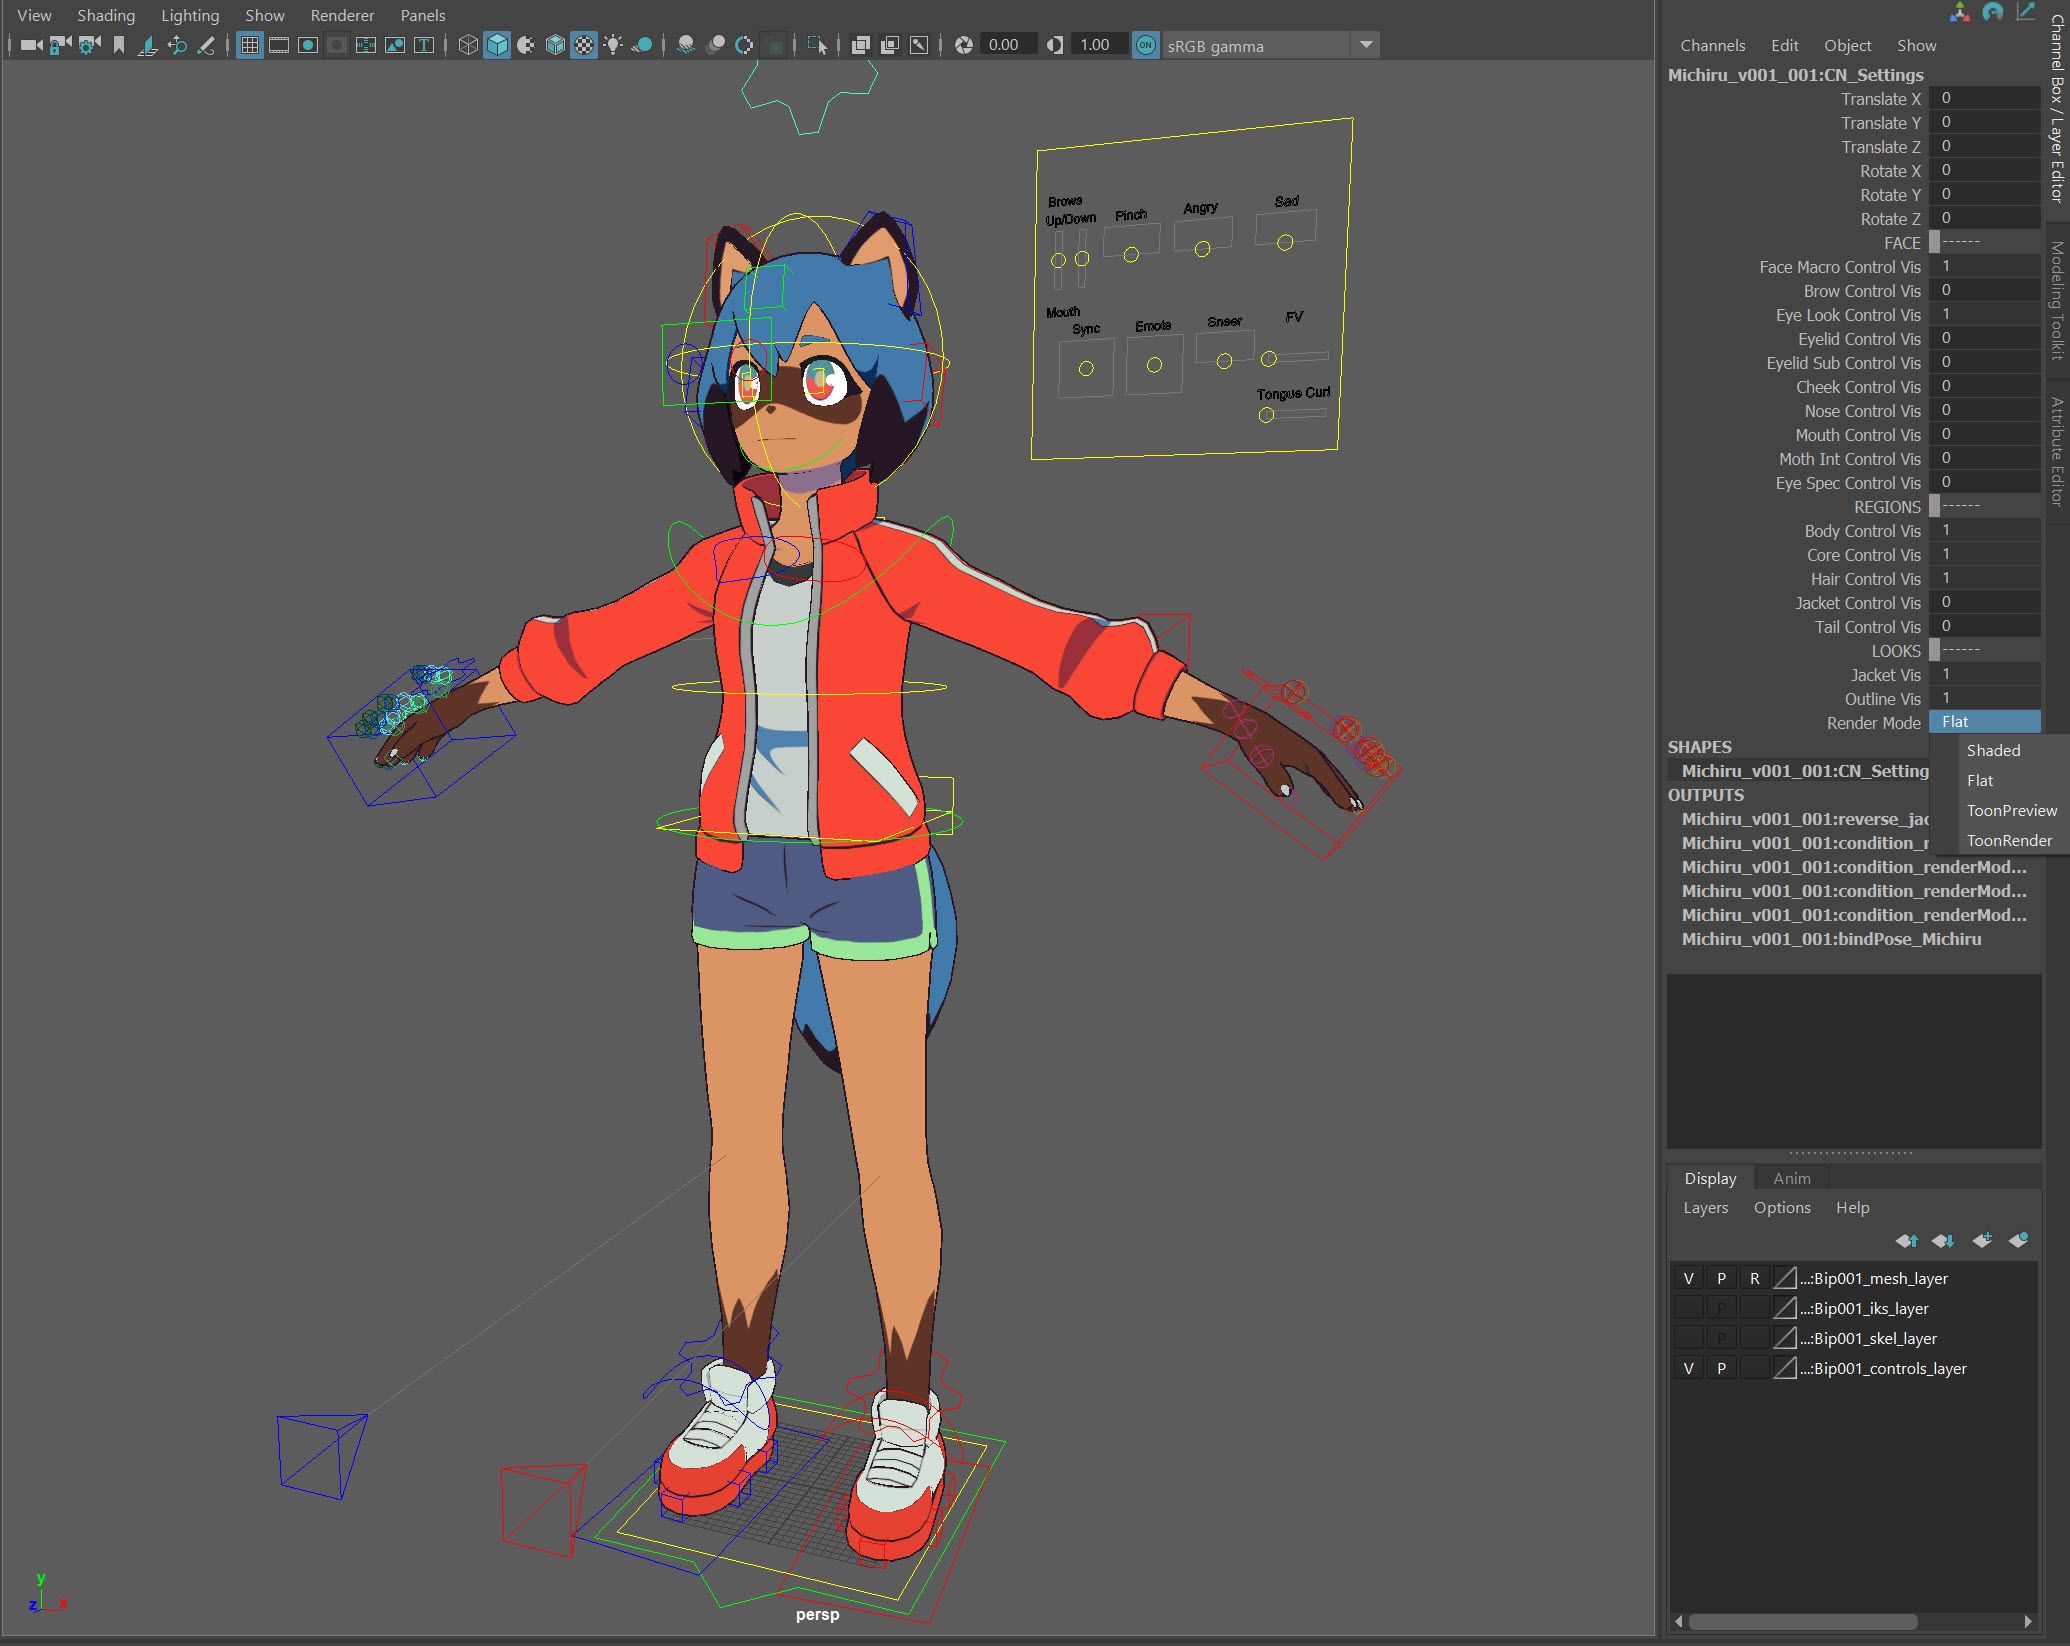Open the layer editor Help menu
This screenshot has height=1646, width=2070.
(x=1852, y=1207)
